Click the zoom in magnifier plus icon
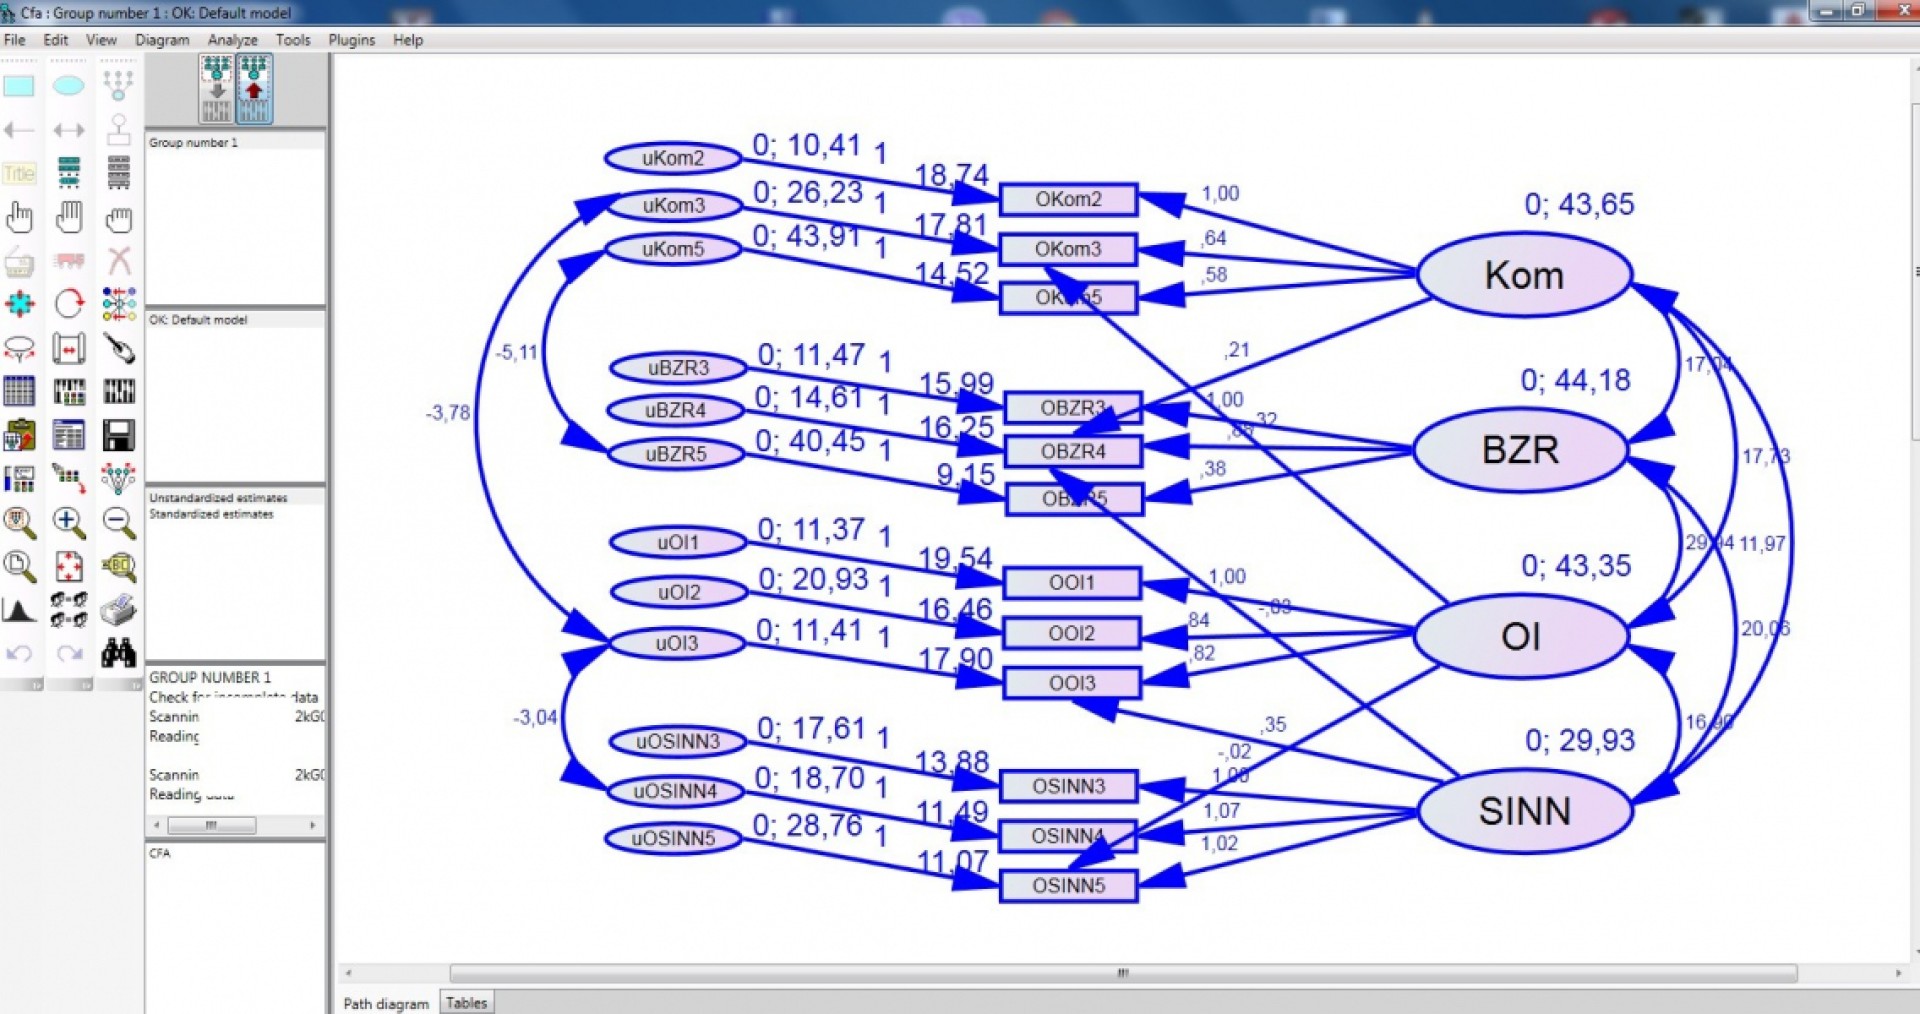The width and height of the screenshot is (1920, 1014). tap(68, 521)
